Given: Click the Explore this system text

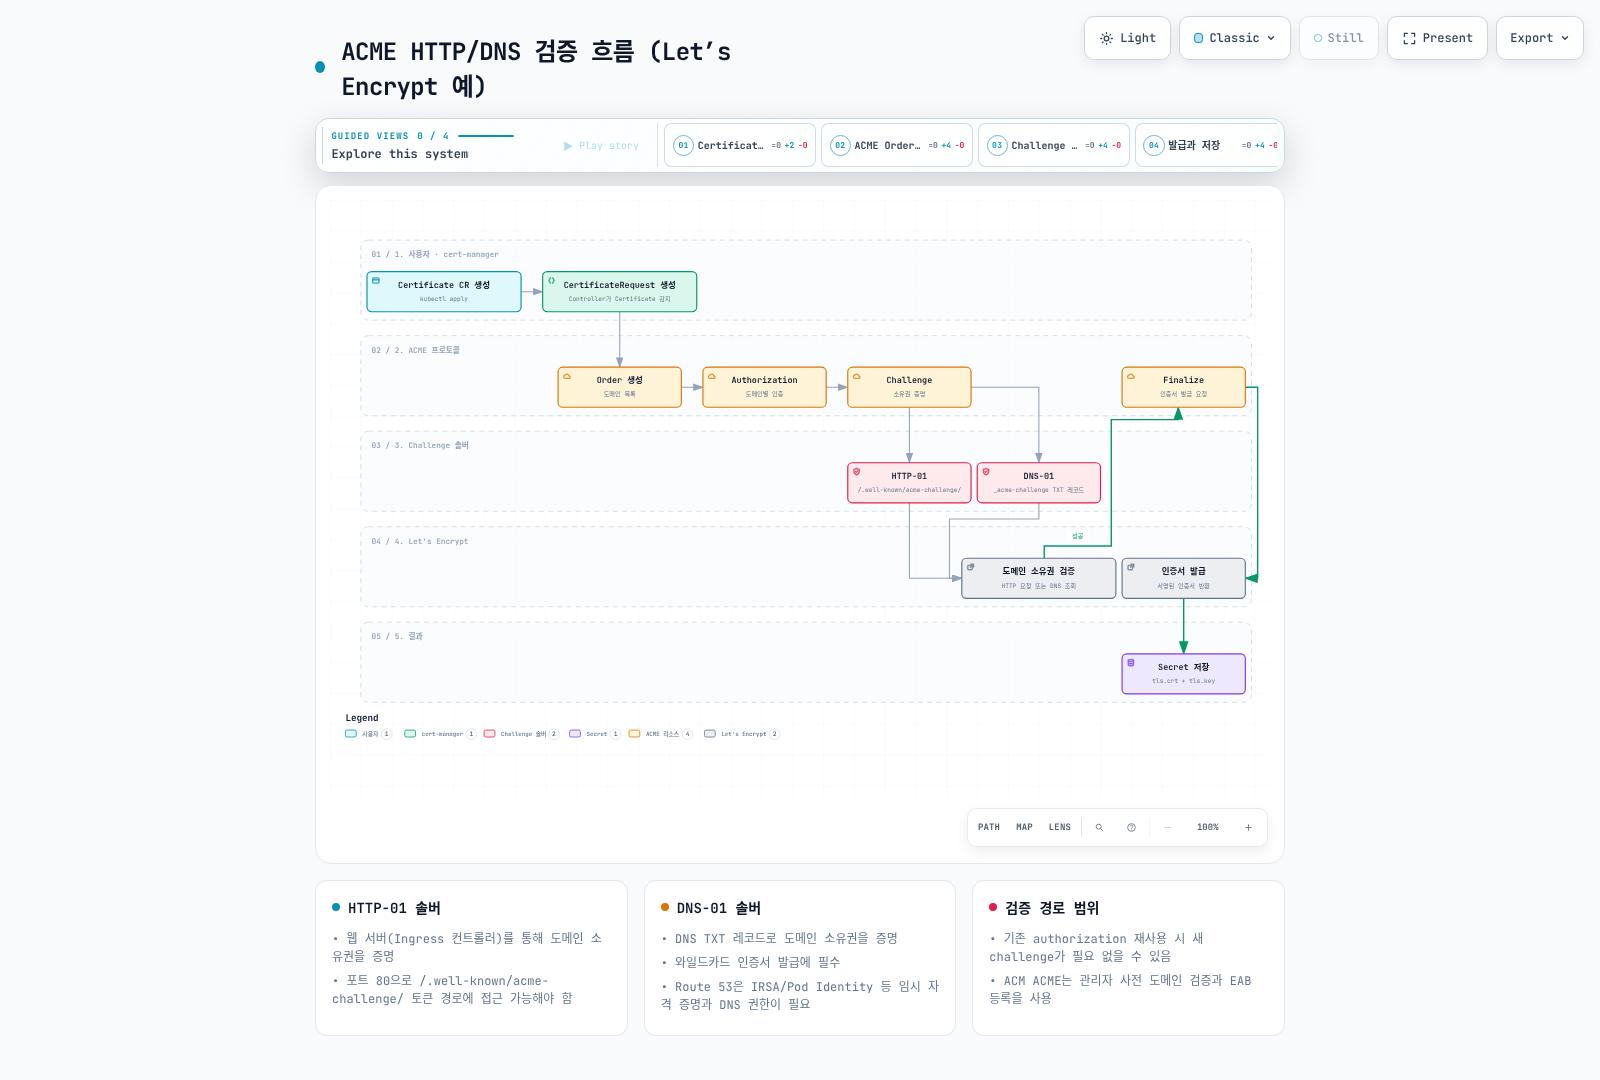Looking at the screenshot, I should tap(400, 154).
